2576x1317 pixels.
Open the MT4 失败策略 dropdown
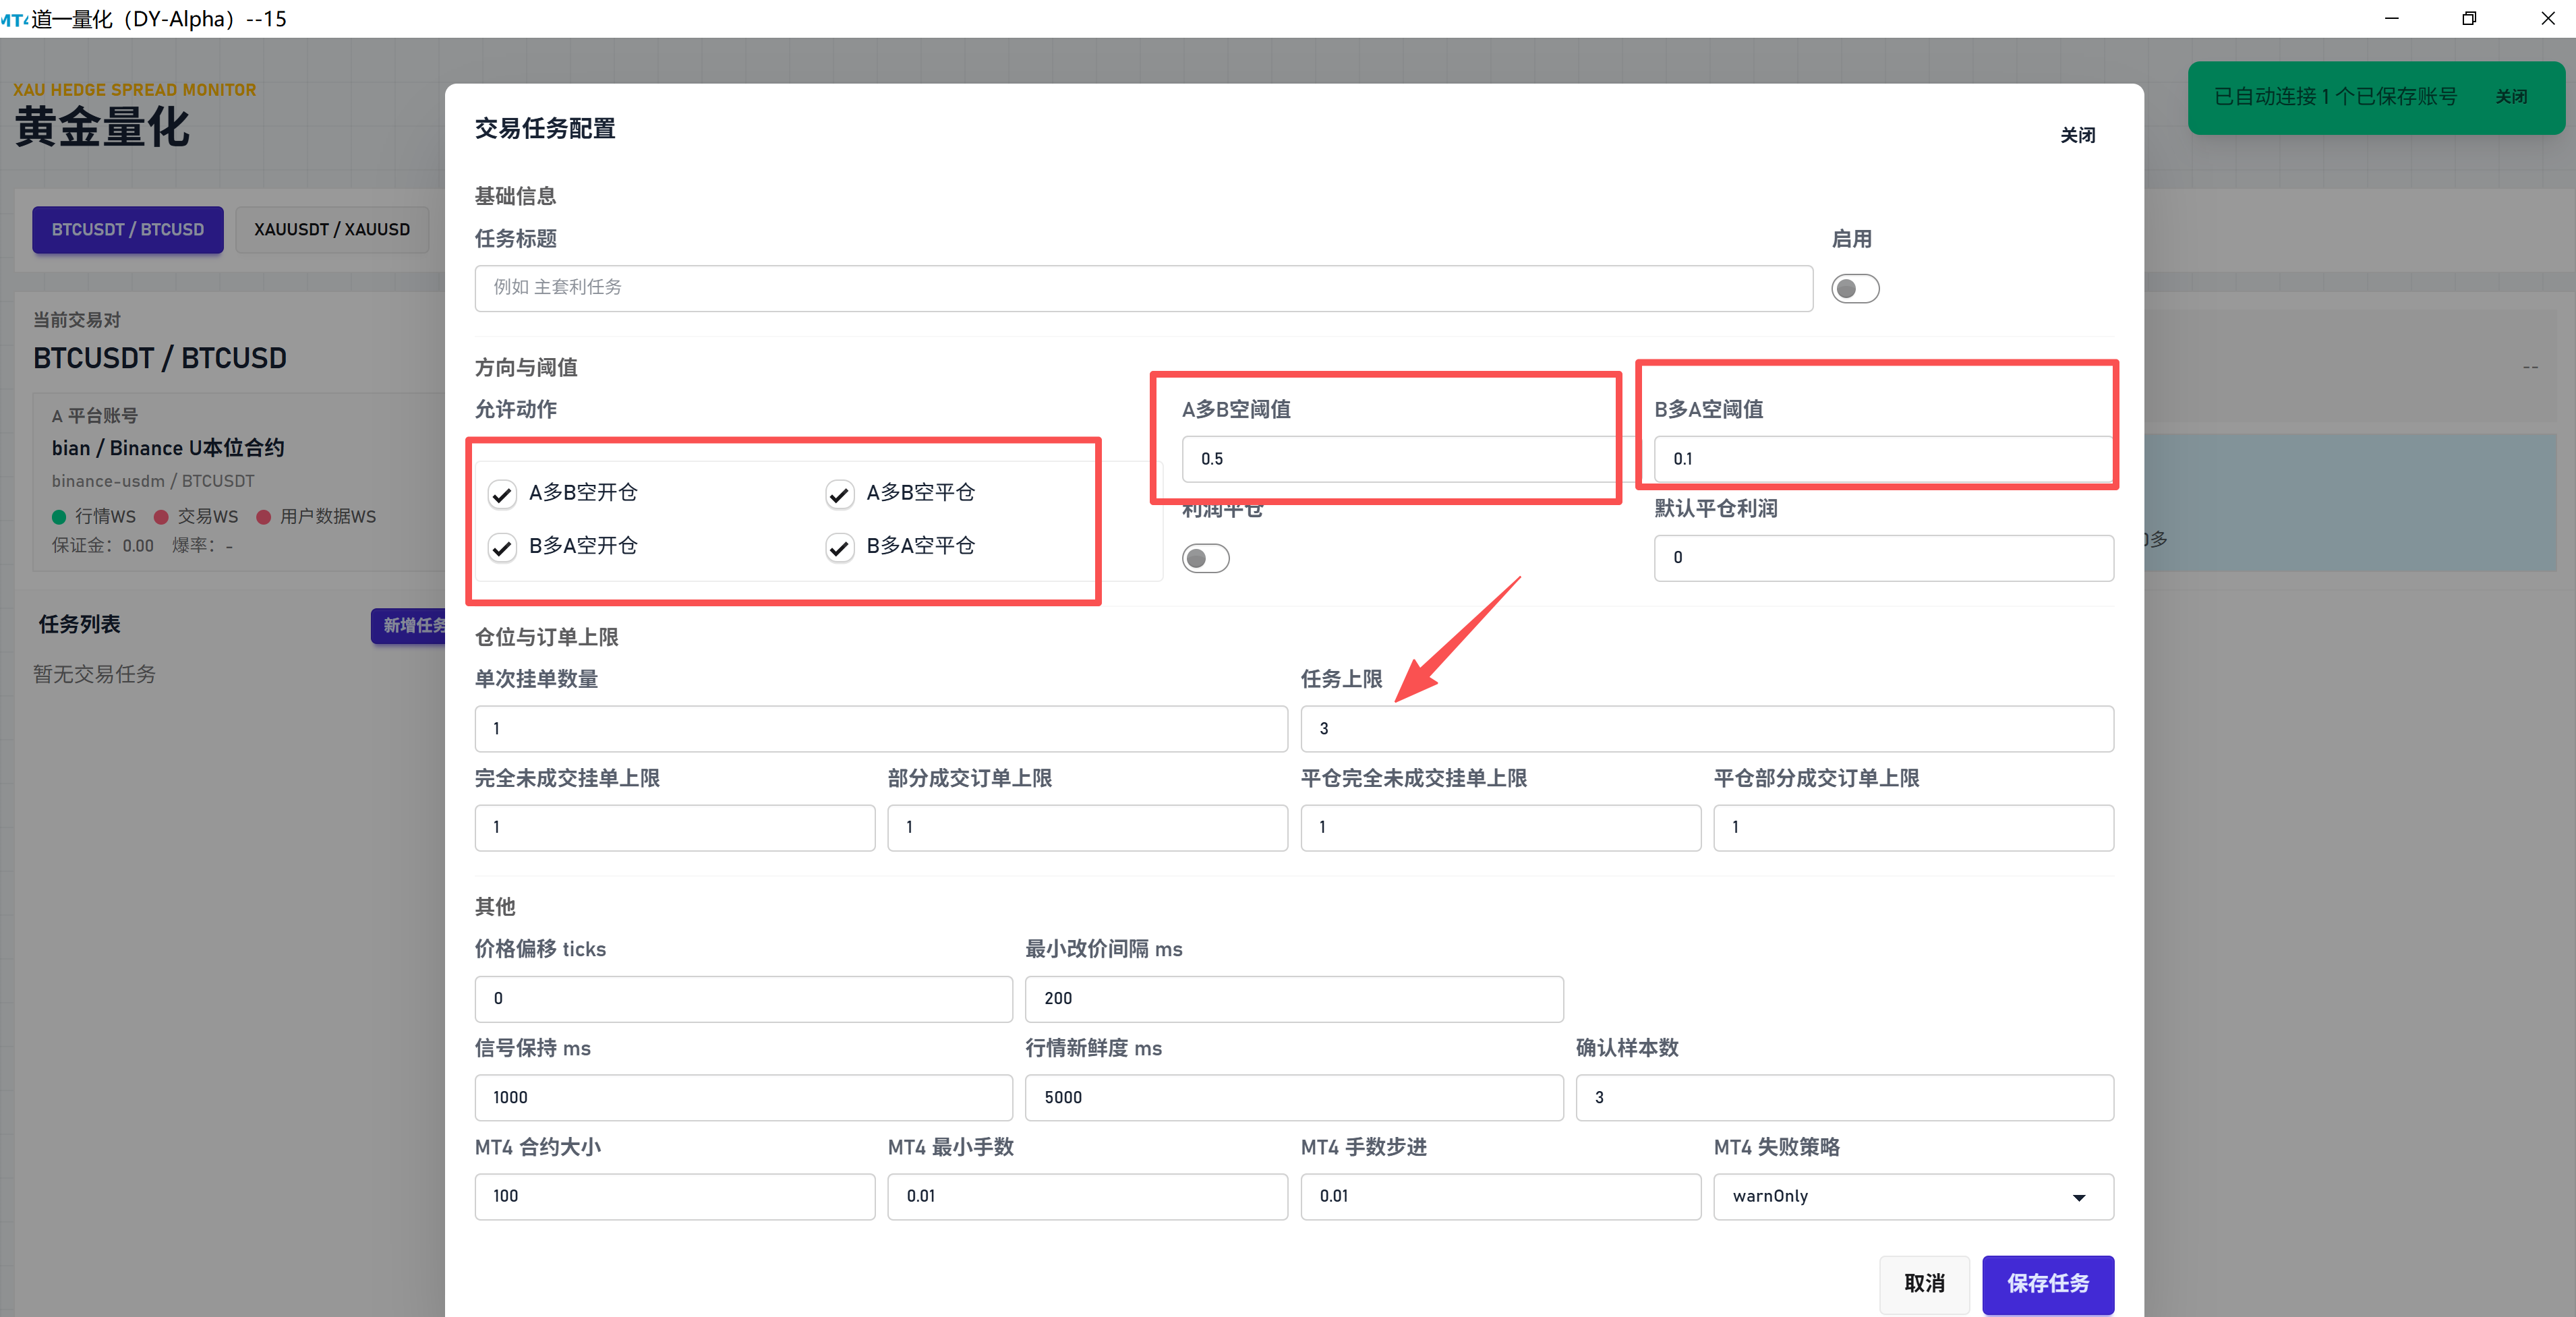pos(1913,1196)
